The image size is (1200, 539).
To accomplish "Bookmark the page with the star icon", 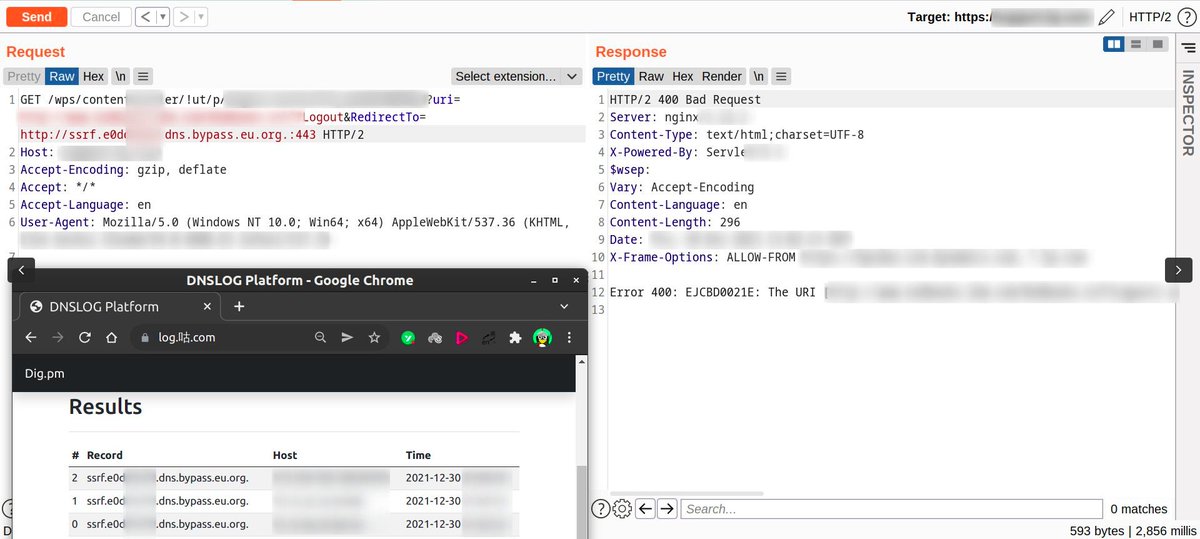I will click(x=375, y=338).
